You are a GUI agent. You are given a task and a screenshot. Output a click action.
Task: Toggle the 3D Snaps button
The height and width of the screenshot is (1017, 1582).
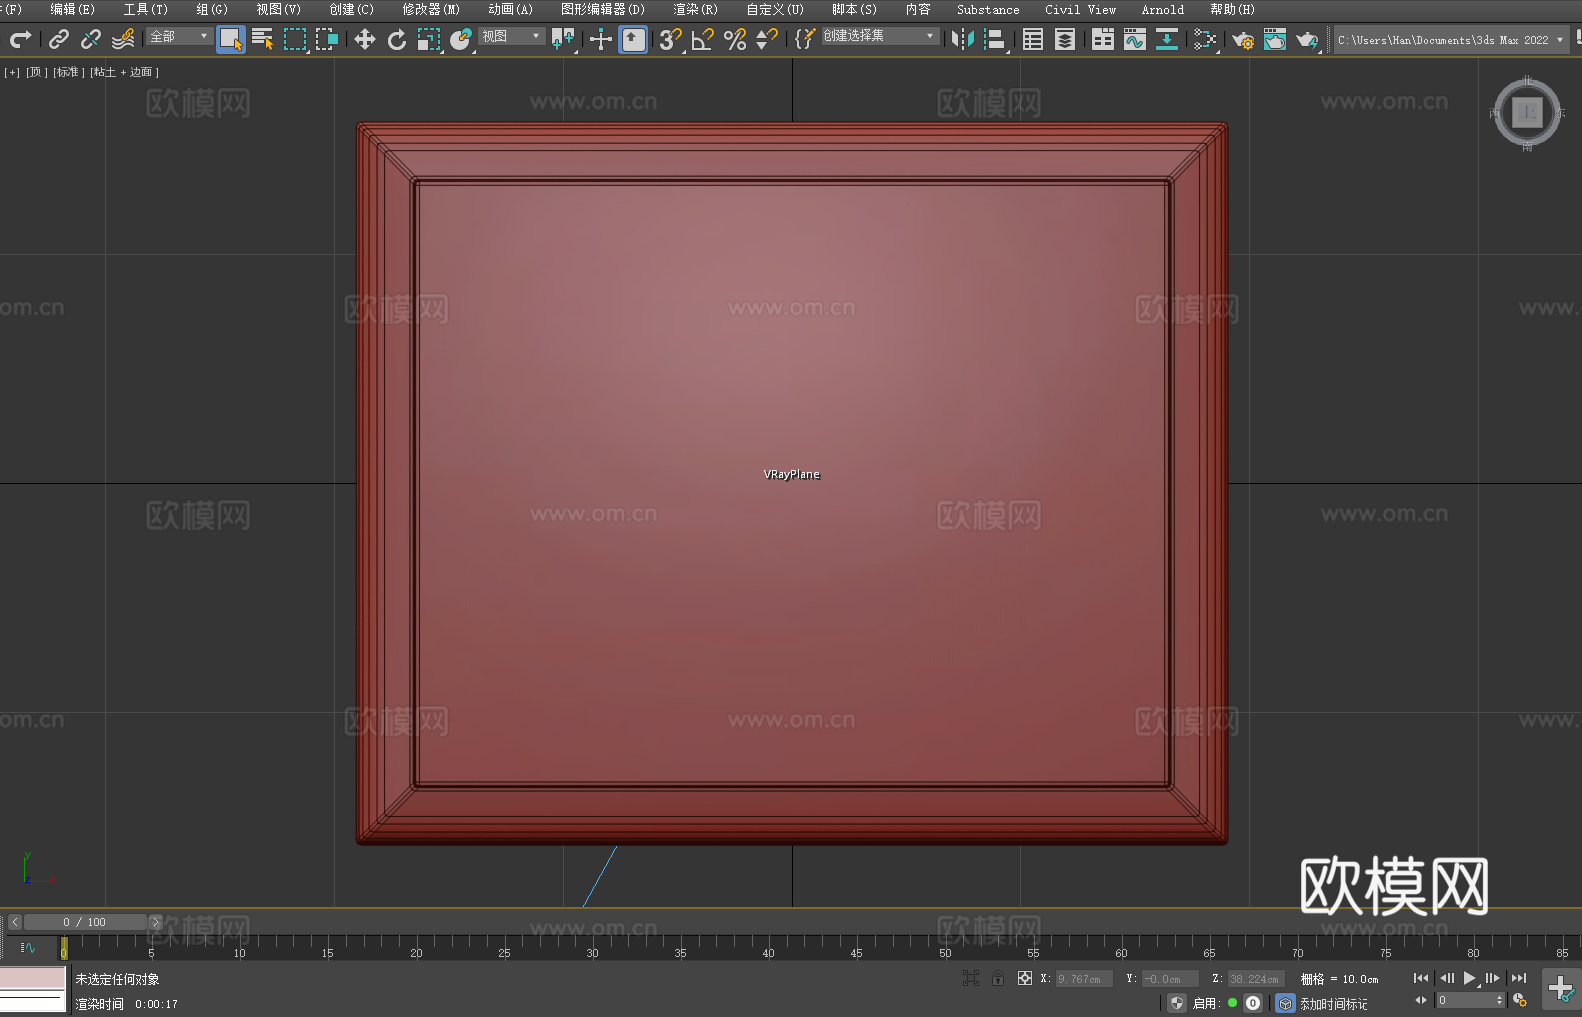pyautogui.click(x=671, y=39)
